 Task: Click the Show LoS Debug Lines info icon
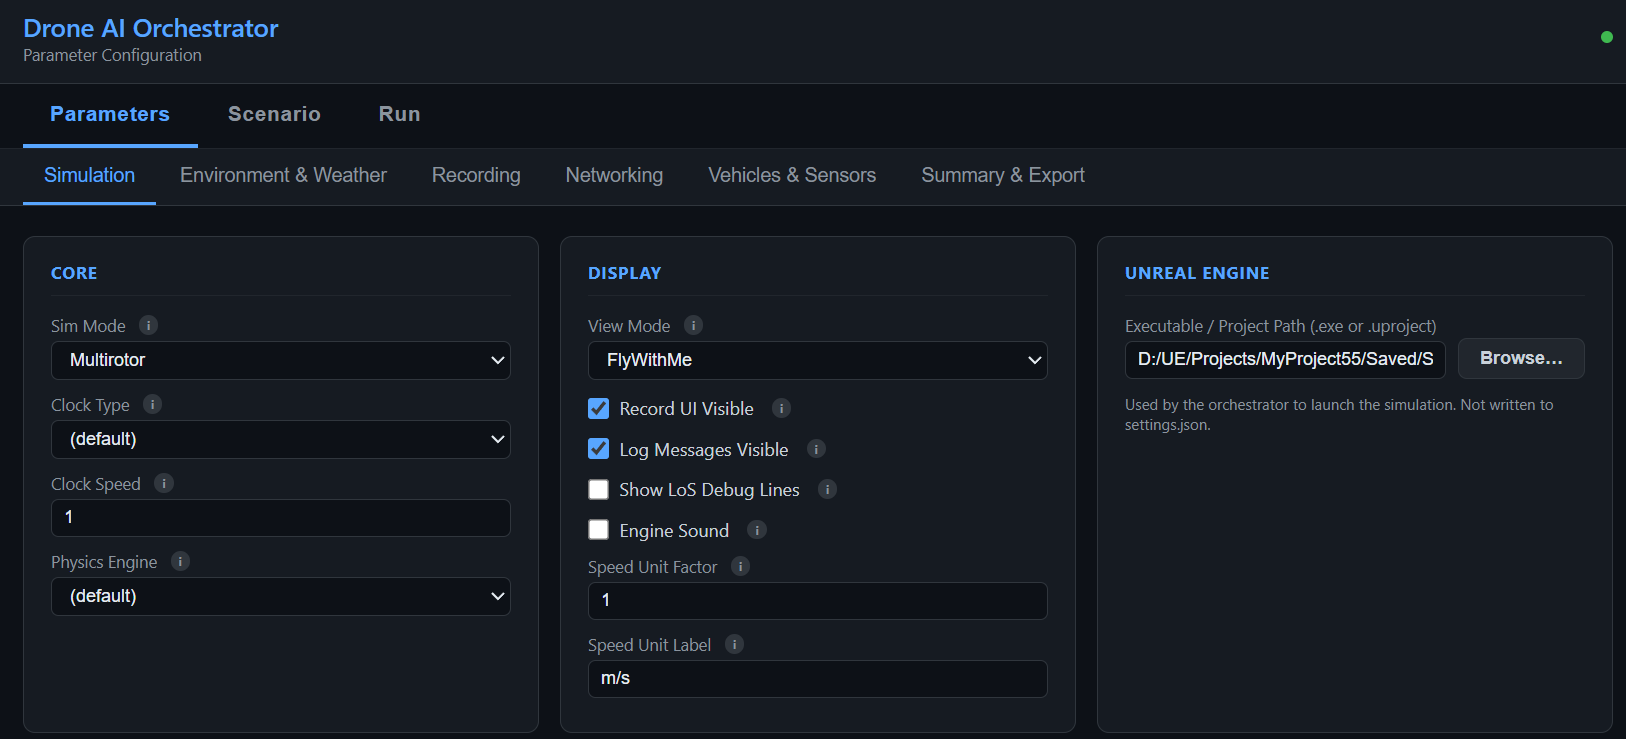827,489
